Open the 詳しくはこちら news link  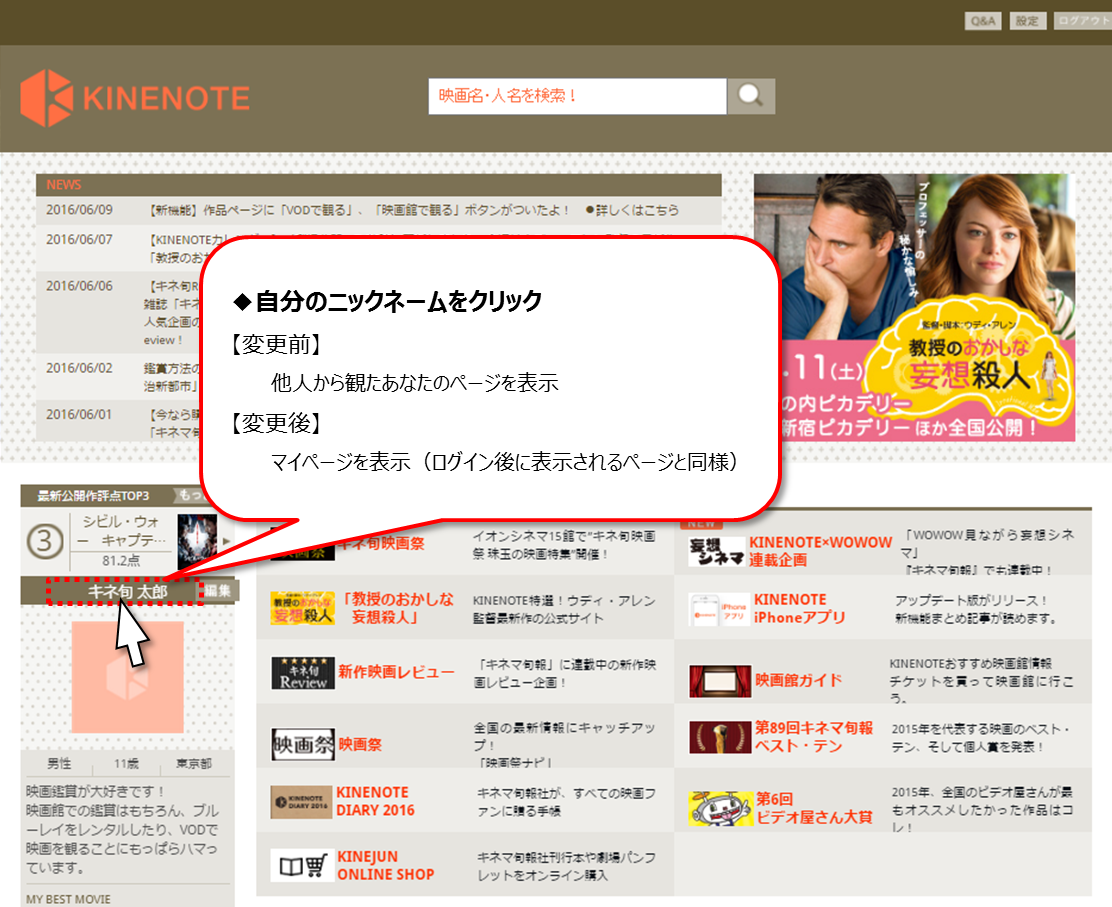pos(637,210)
